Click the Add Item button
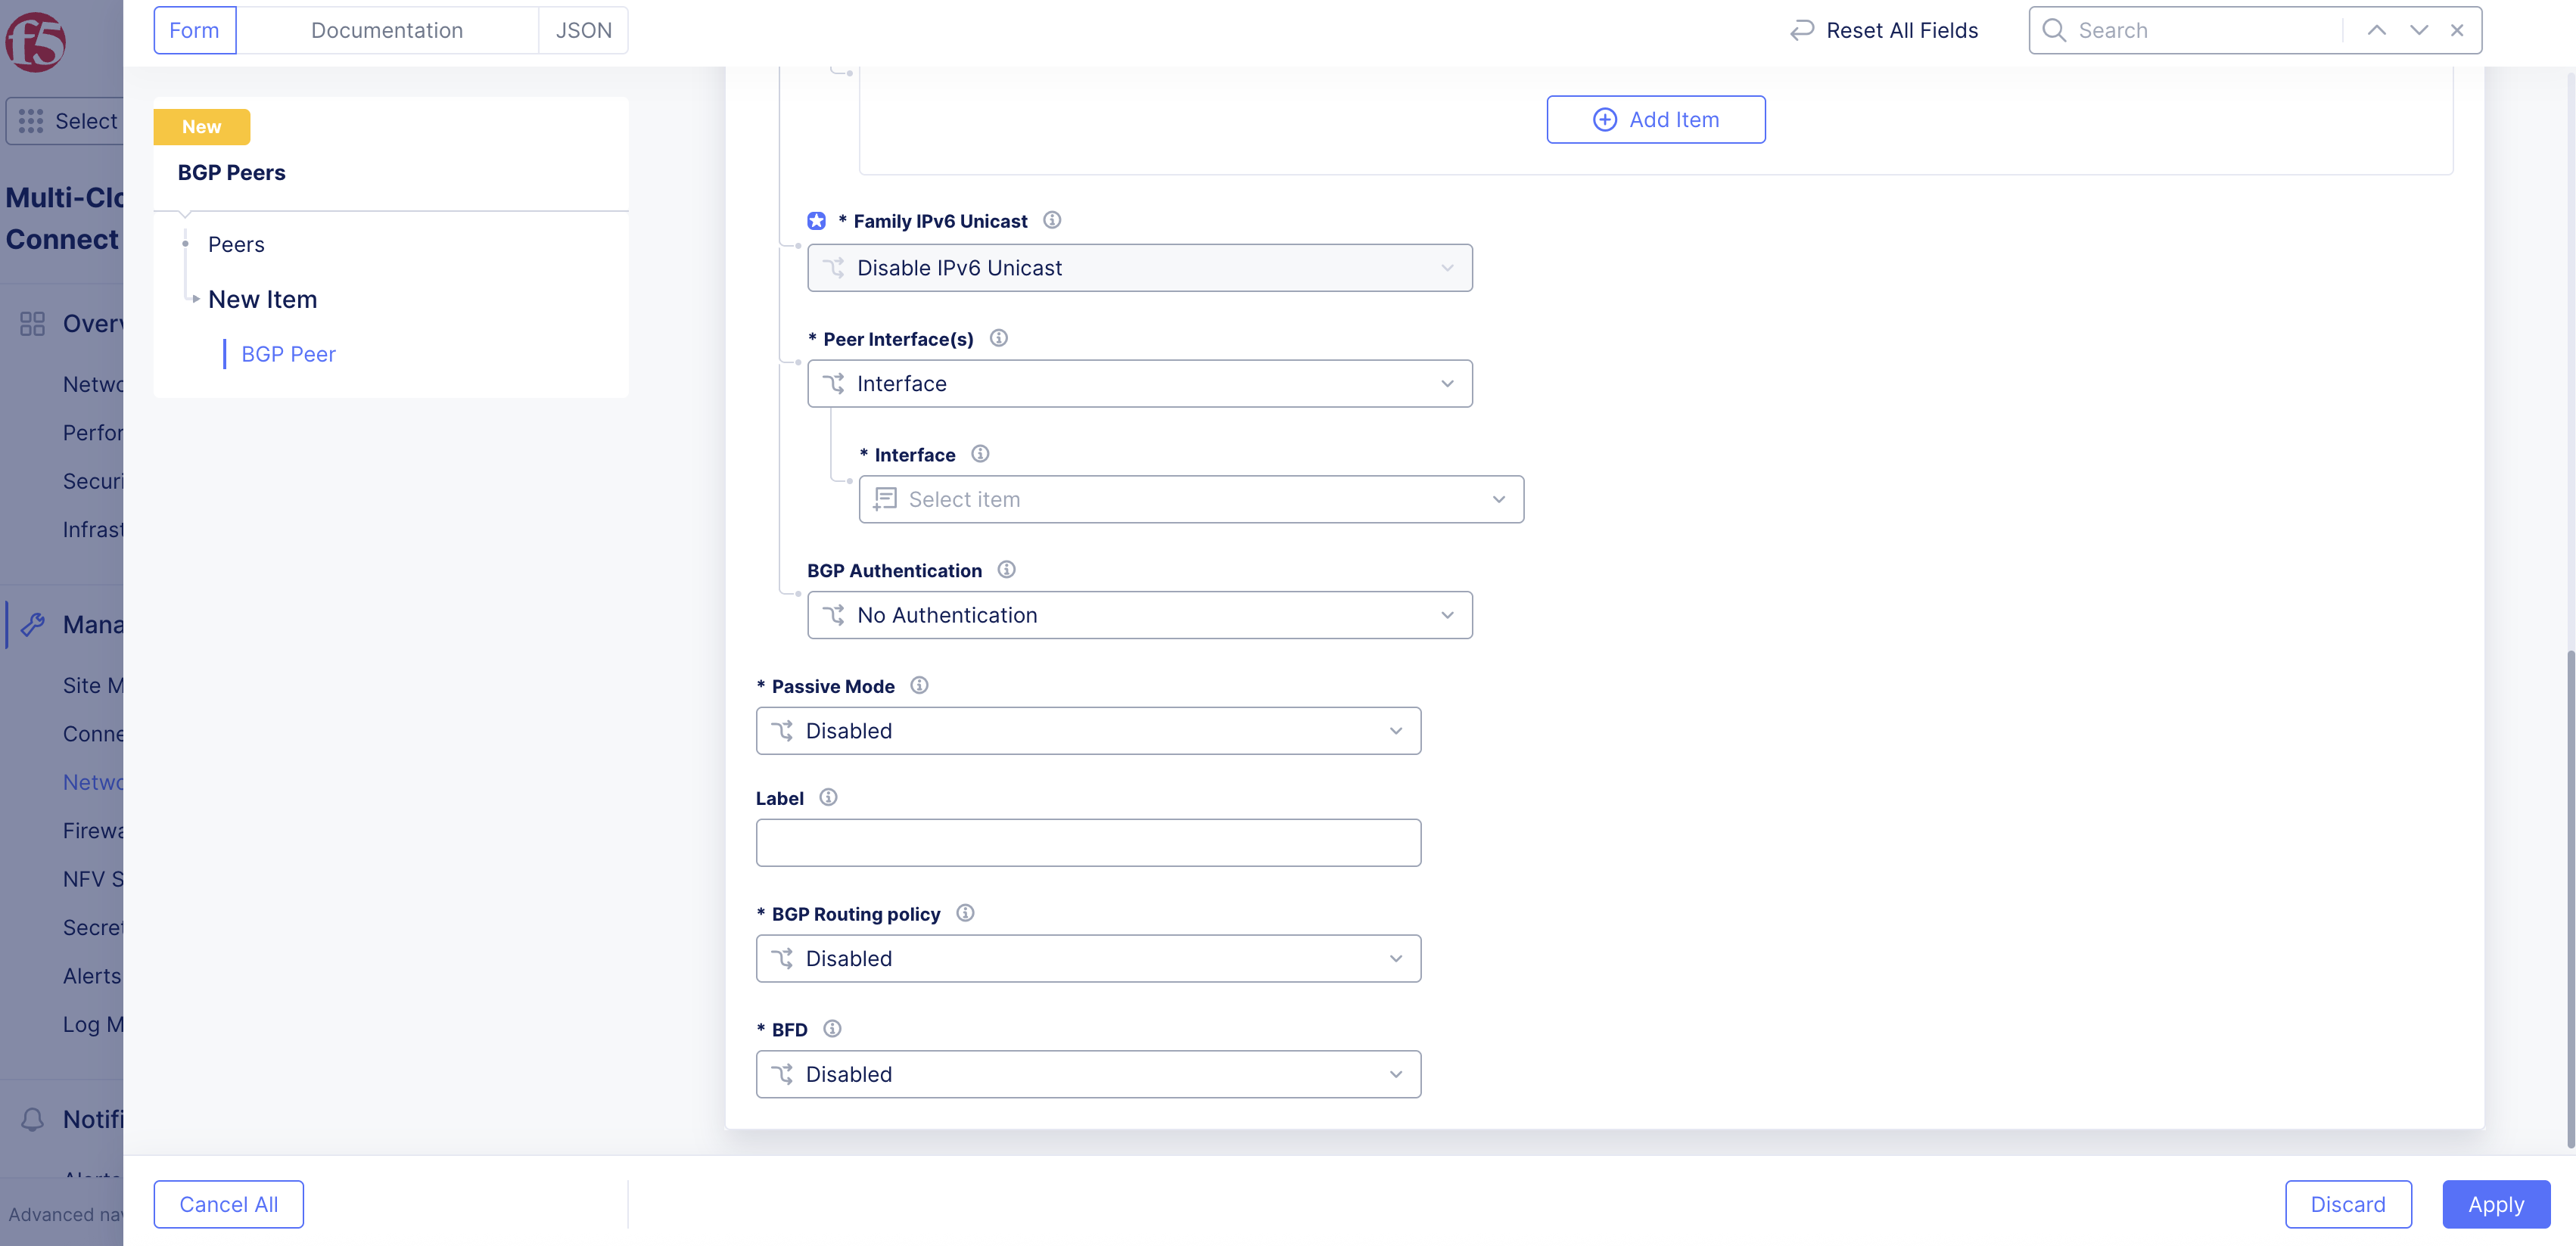The height and width of the screenshot is (1246, 2576). tap(1655, 119)
